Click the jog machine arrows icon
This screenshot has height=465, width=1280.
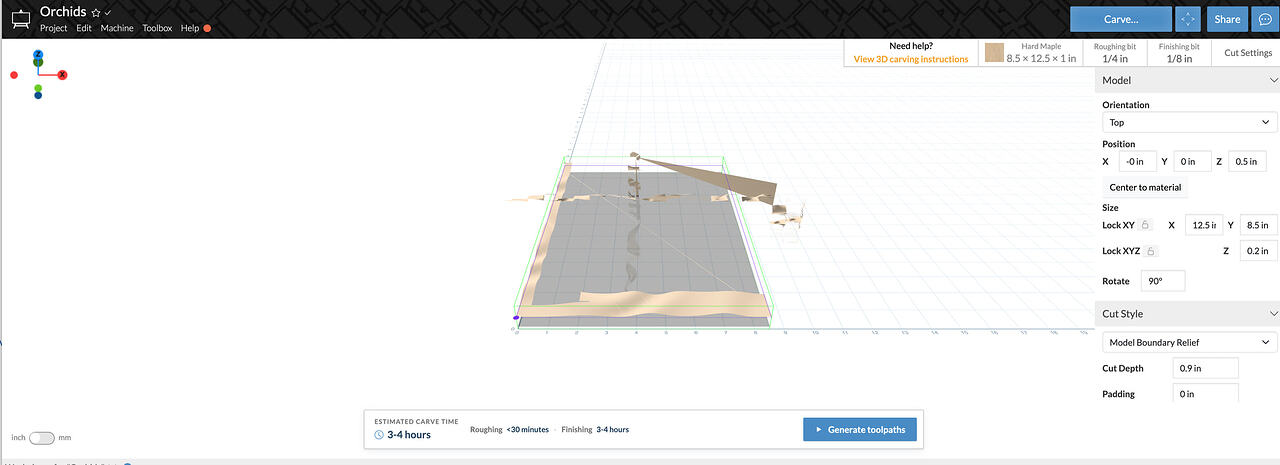pos(1187,19)
